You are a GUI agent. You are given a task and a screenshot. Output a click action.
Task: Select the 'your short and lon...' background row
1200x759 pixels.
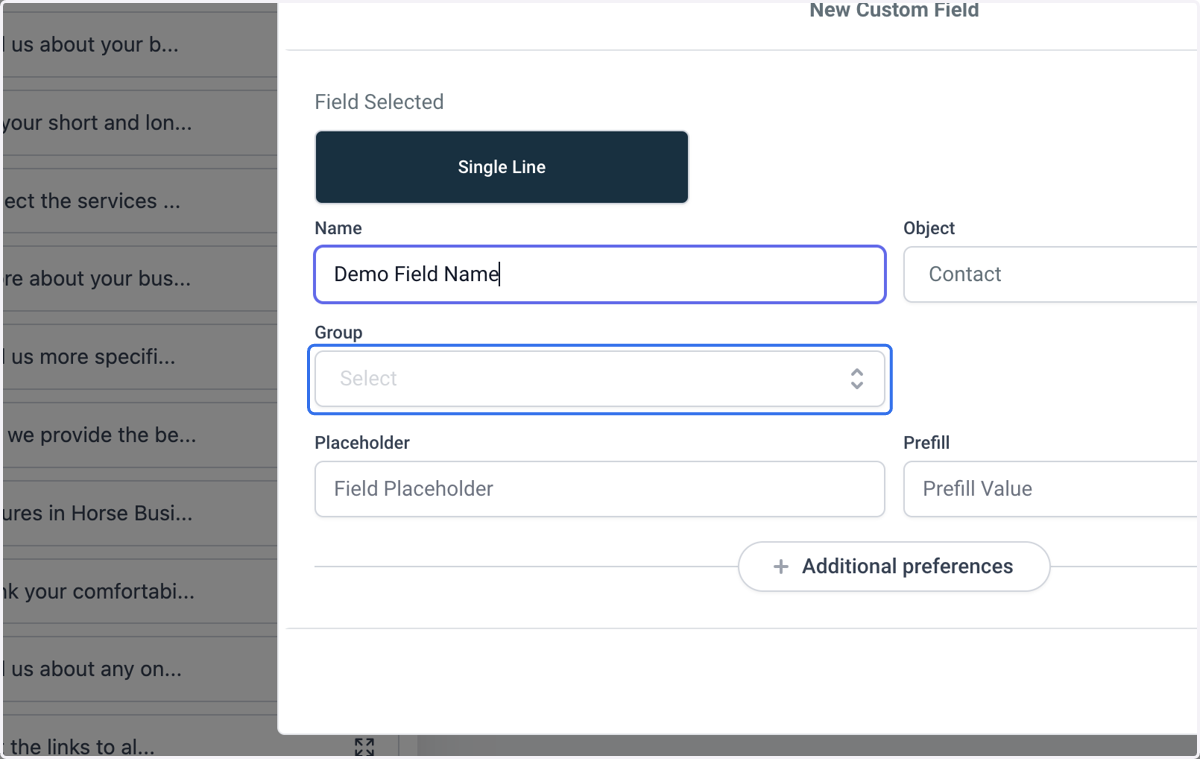click(x=139, y=123)
